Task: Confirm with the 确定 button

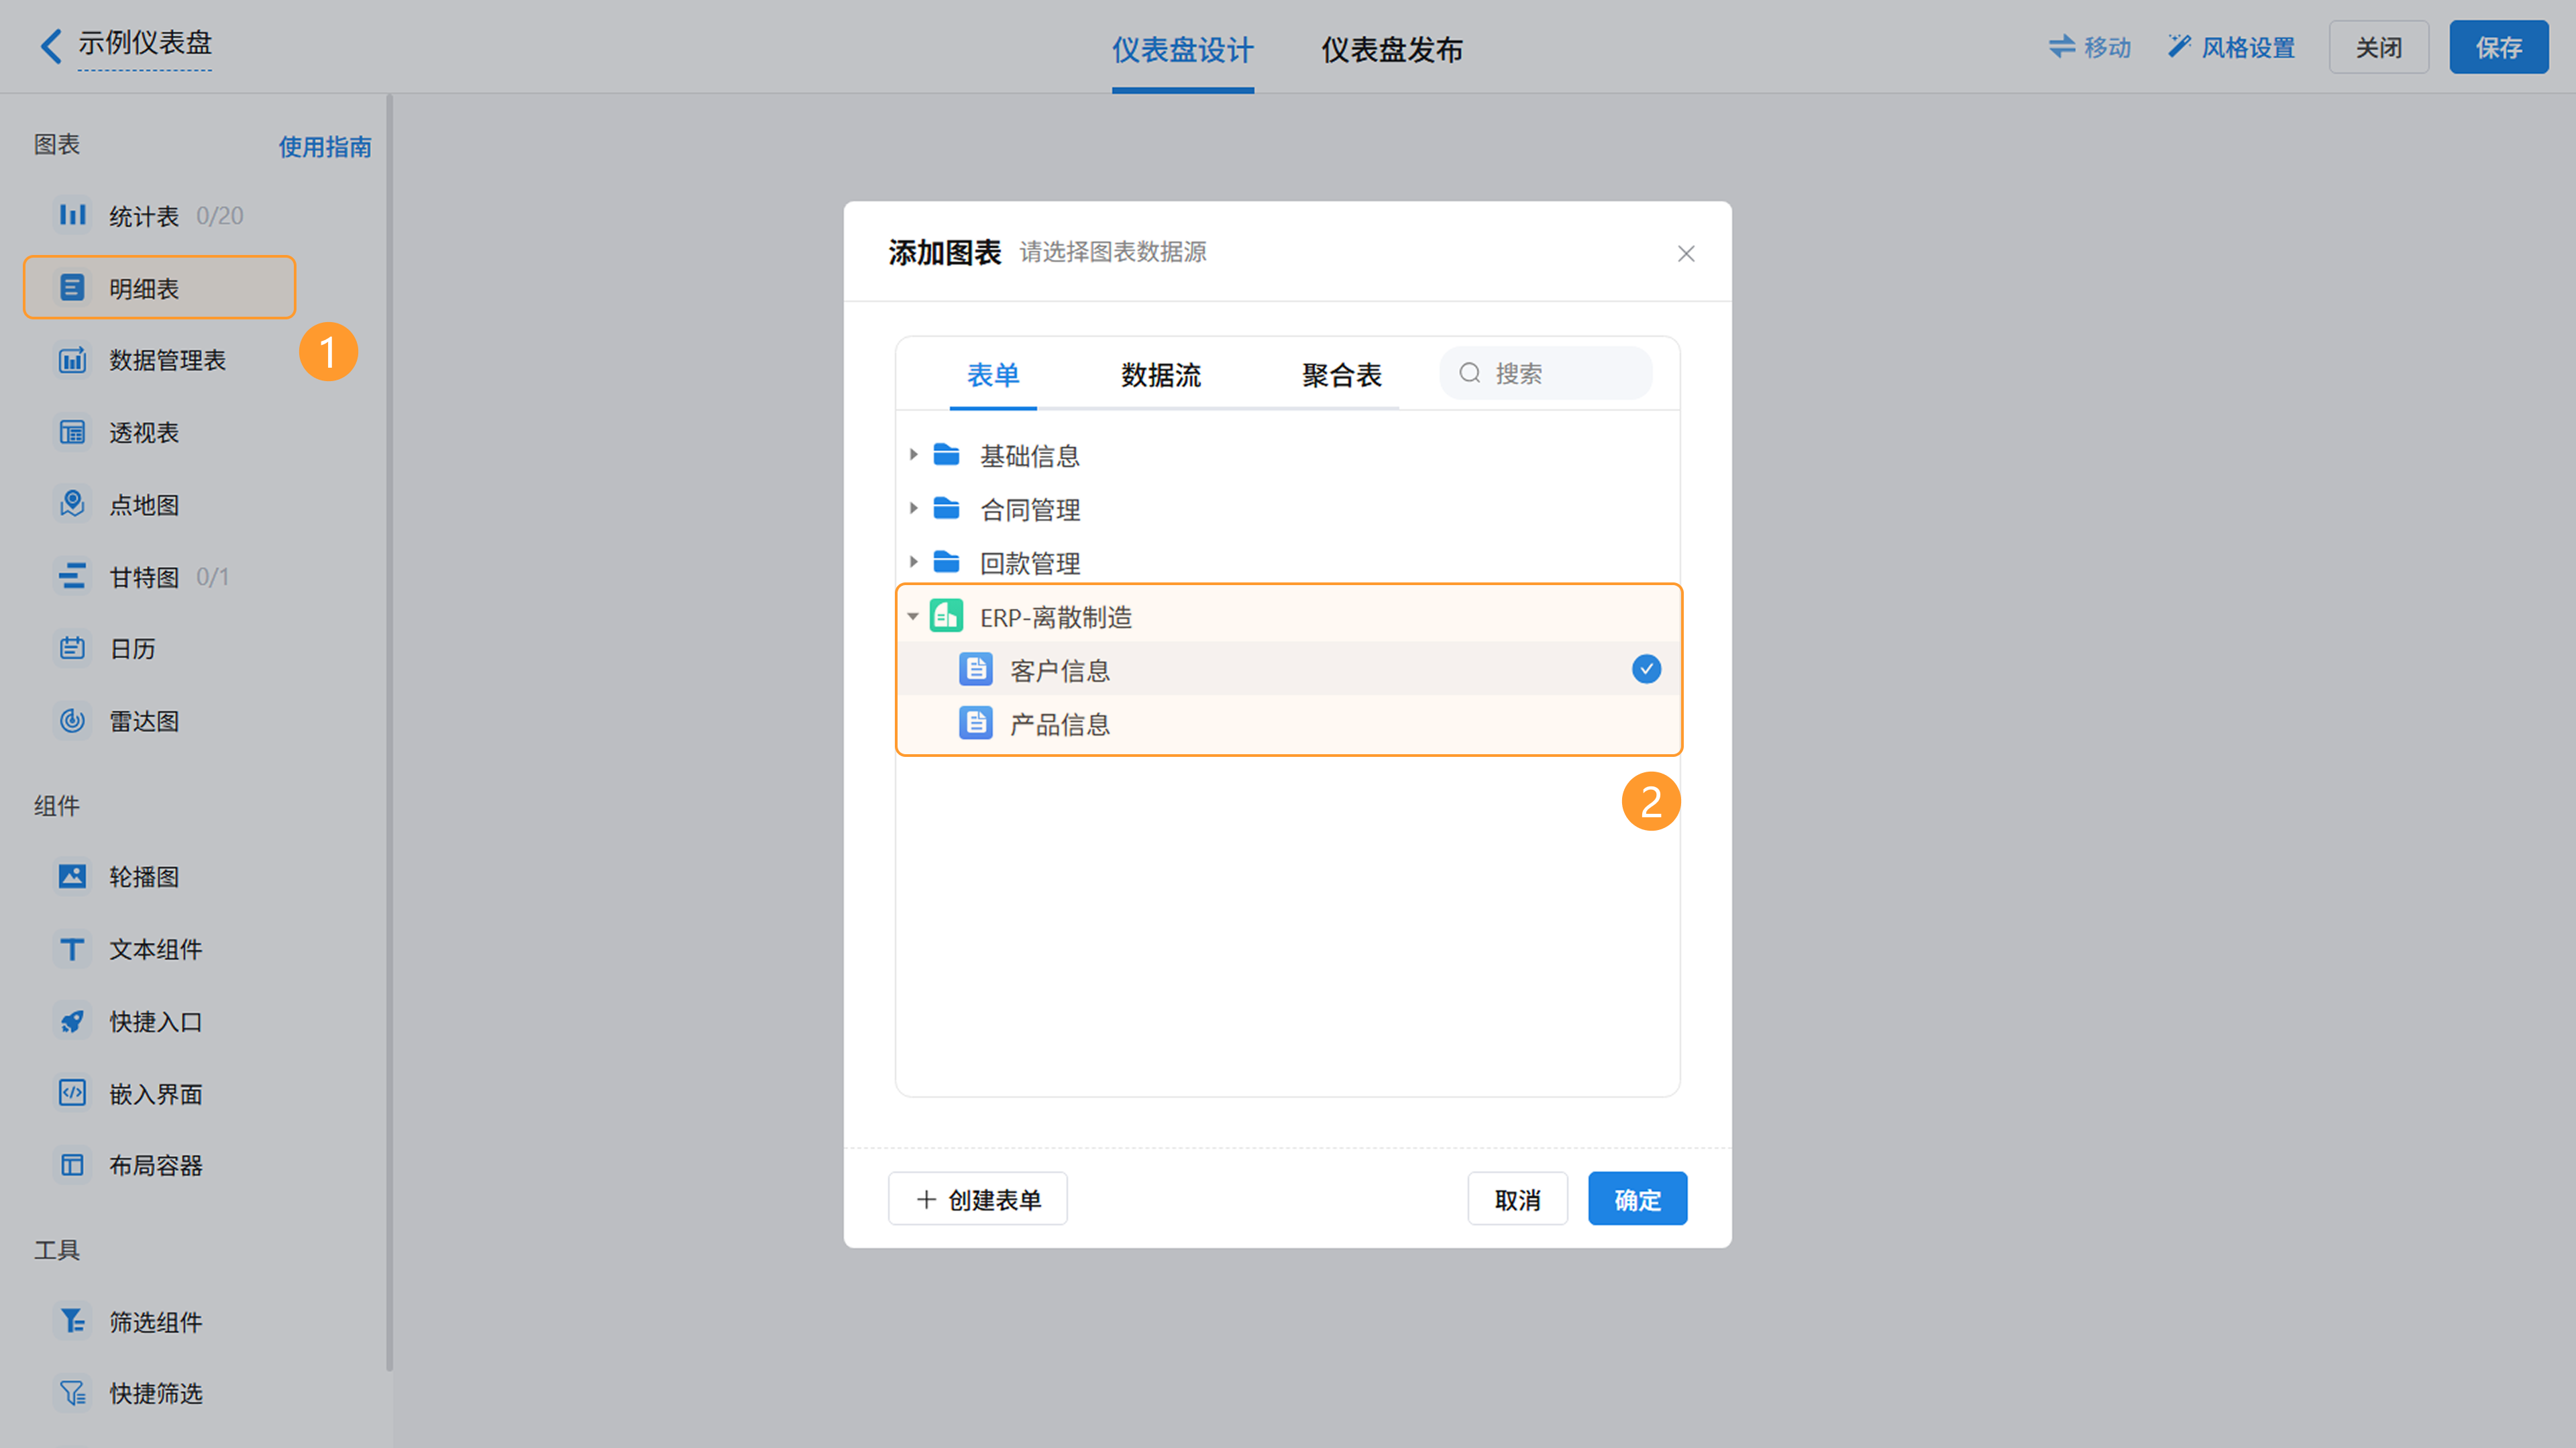Action: (x=1637, y=1199)
